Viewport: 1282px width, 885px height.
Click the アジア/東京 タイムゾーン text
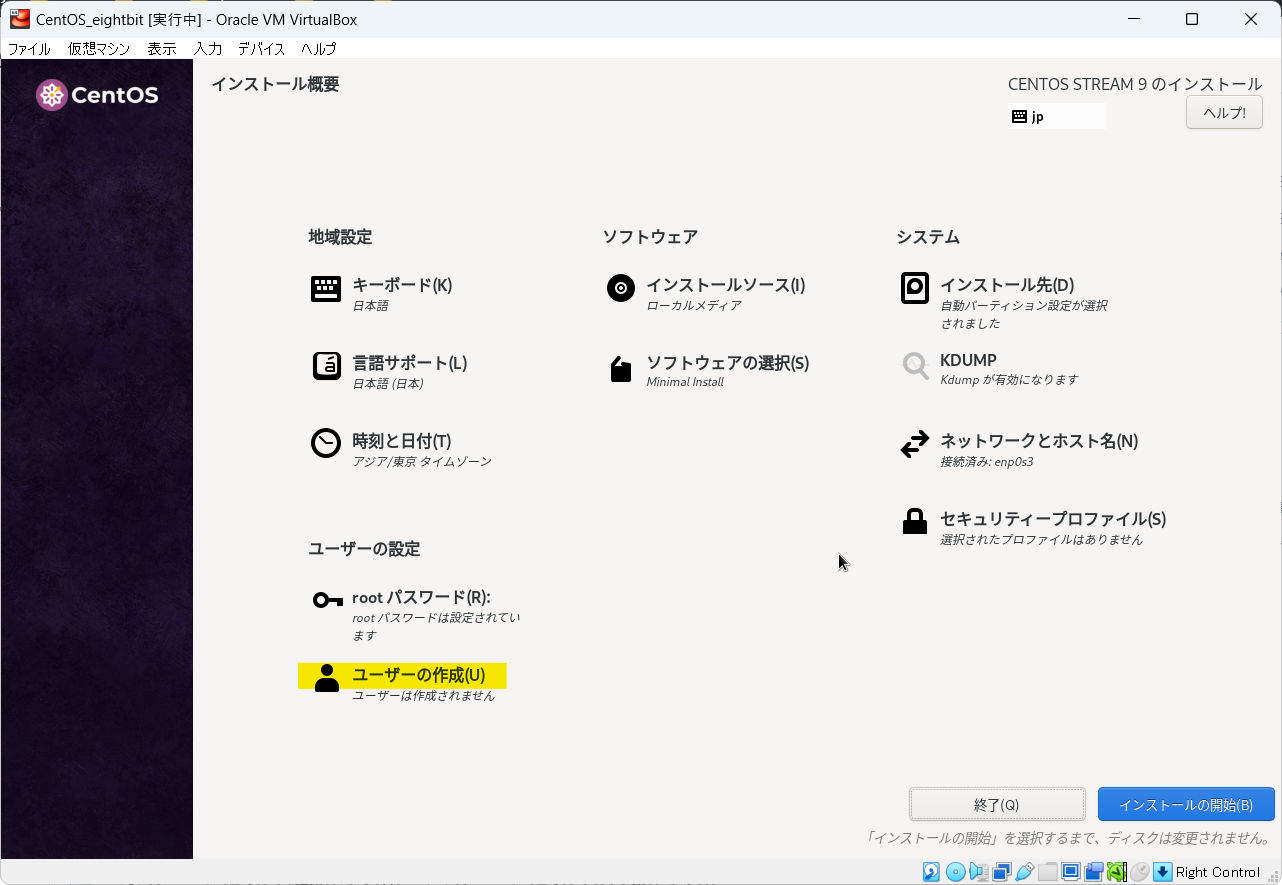tap(422, 462)
